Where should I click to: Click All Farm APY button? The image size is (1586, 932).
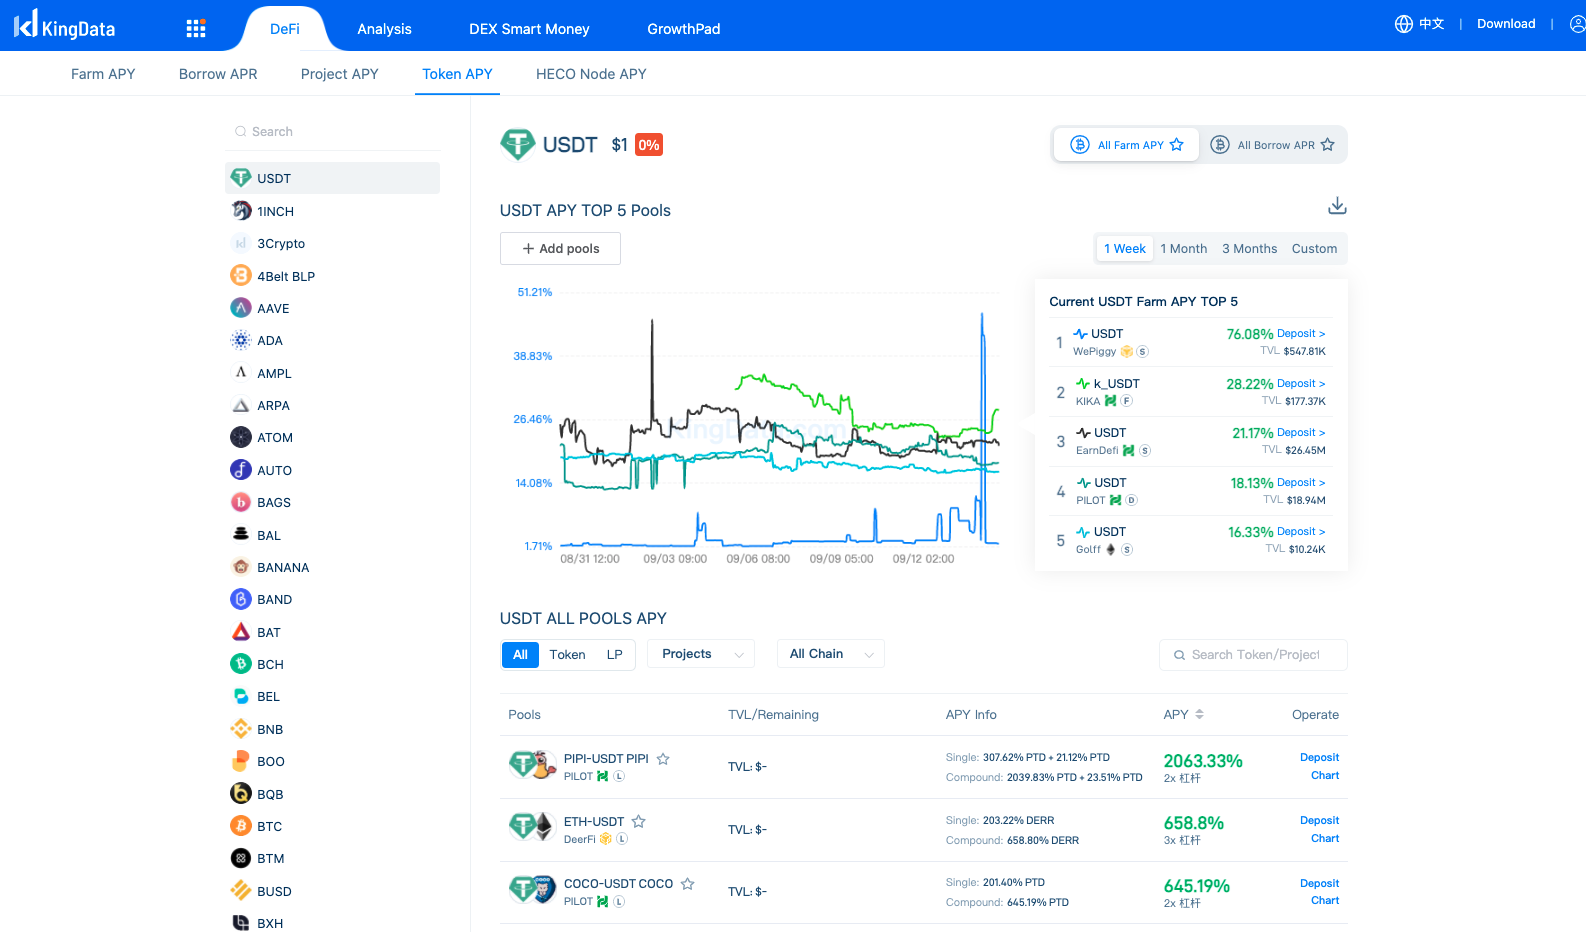(x=1126, y=145)
